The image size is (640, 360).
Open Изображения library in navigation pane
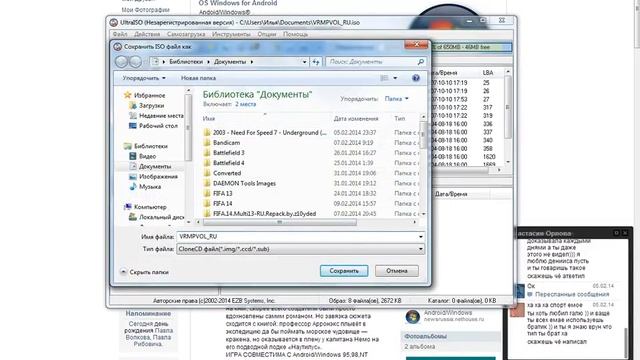(153, 176)
